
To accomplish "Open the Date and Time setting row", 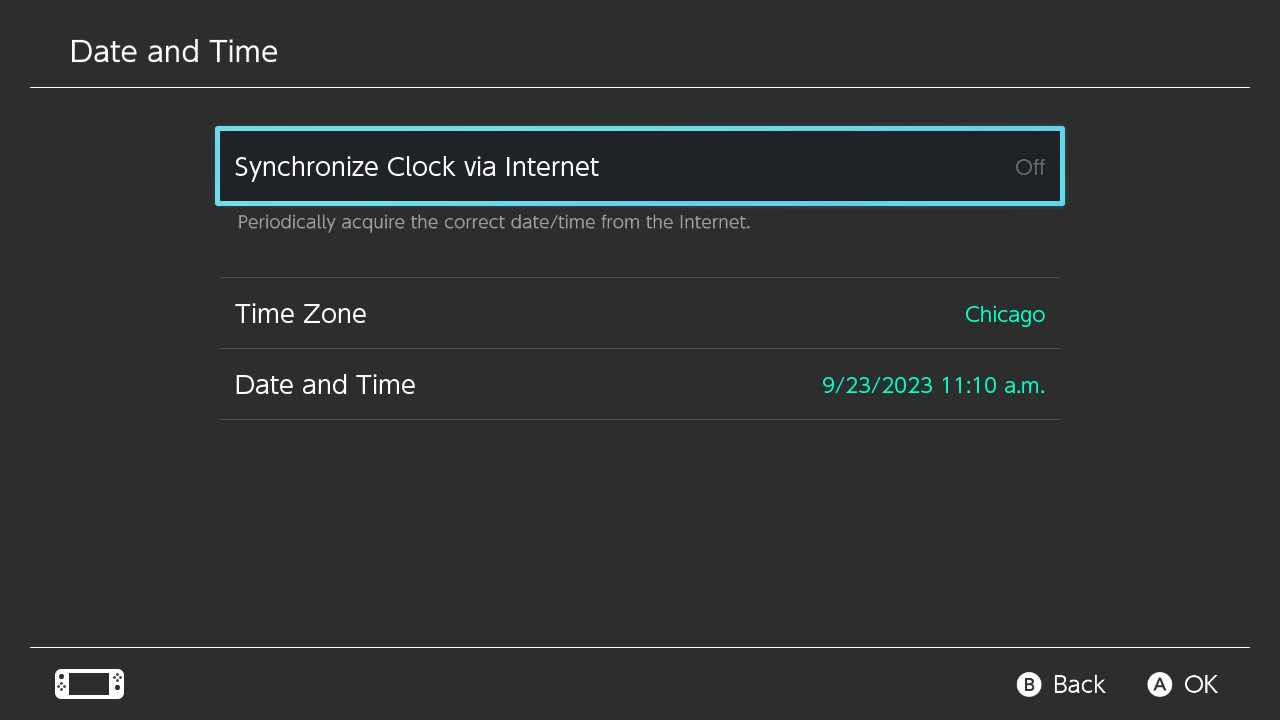I will click(640, 385).
